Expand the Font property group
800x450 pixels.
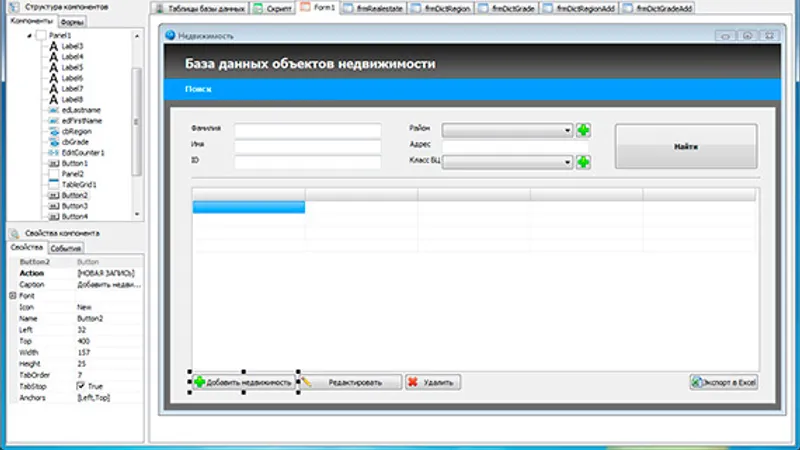(x=13, y=295)
